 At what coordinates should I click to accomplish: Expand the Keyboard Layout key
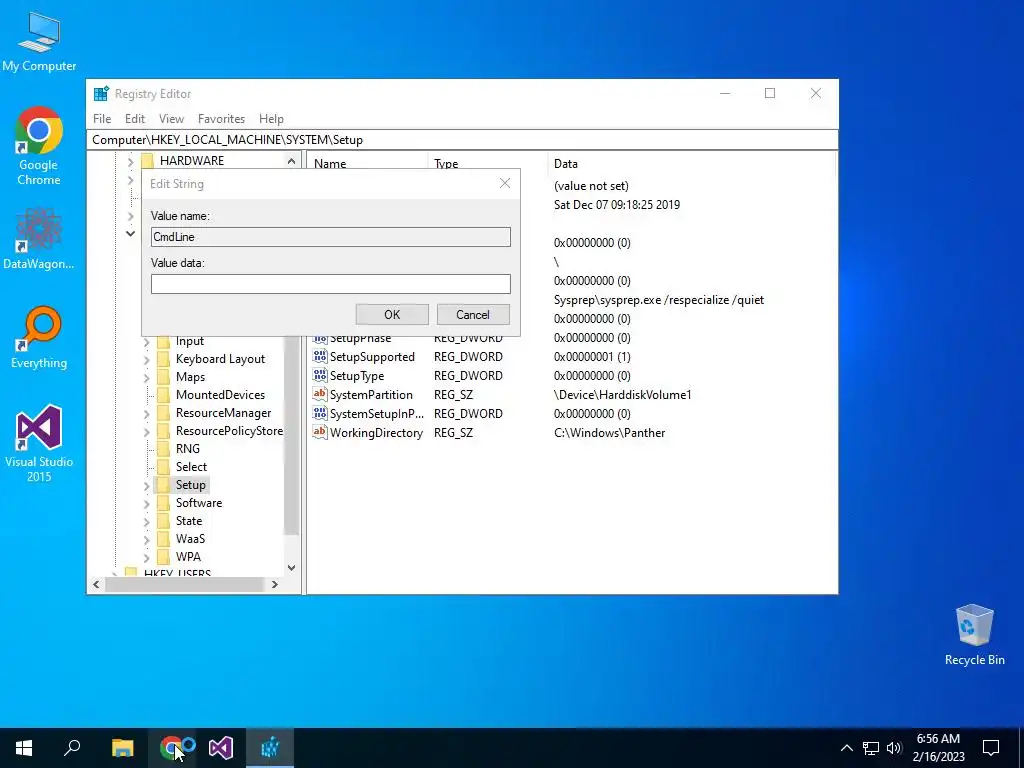coord(146,359)
